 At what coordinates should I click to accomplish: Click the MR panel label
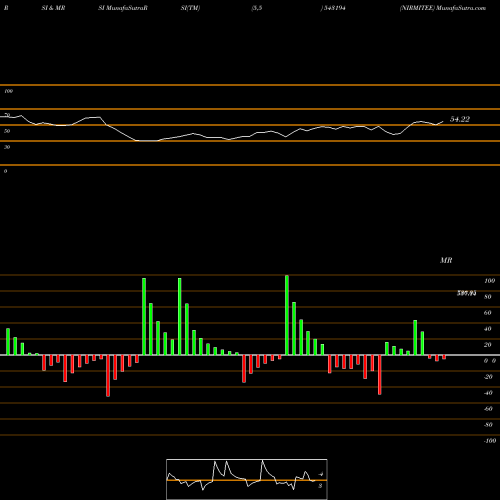point(446,260)
